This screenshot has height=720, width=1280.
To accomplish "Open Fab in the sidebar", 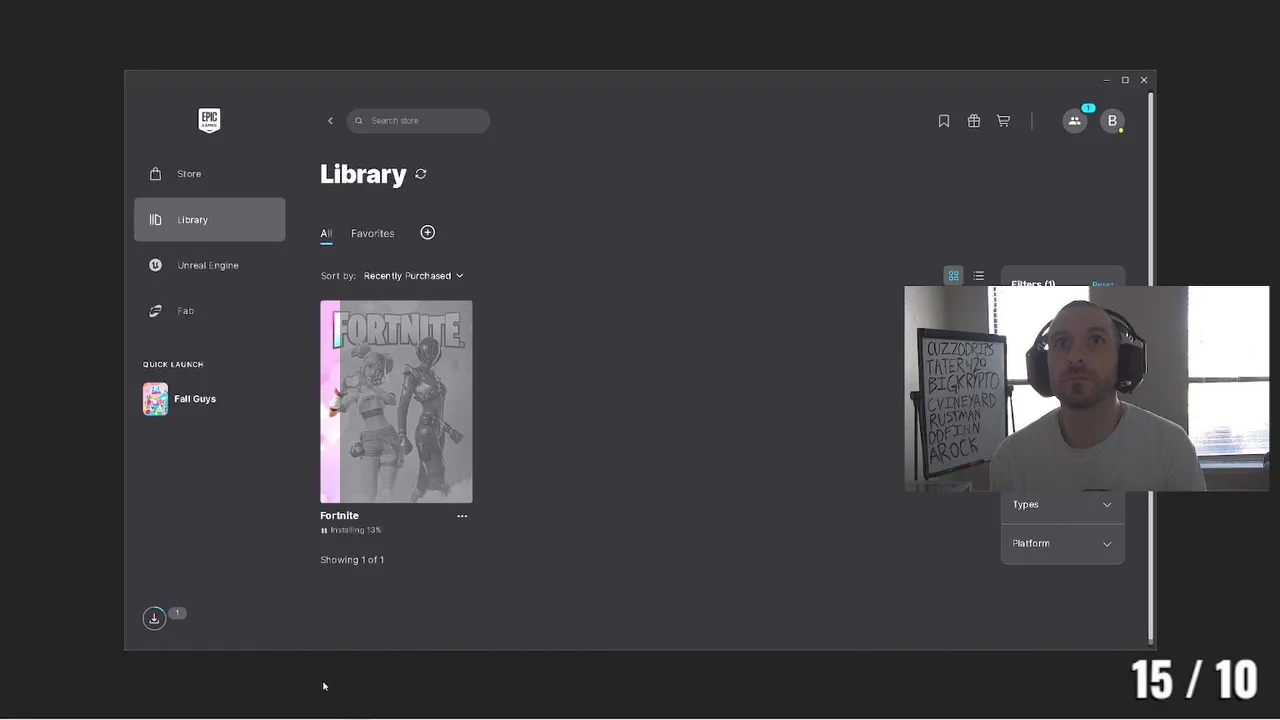I will pos(209,311).
